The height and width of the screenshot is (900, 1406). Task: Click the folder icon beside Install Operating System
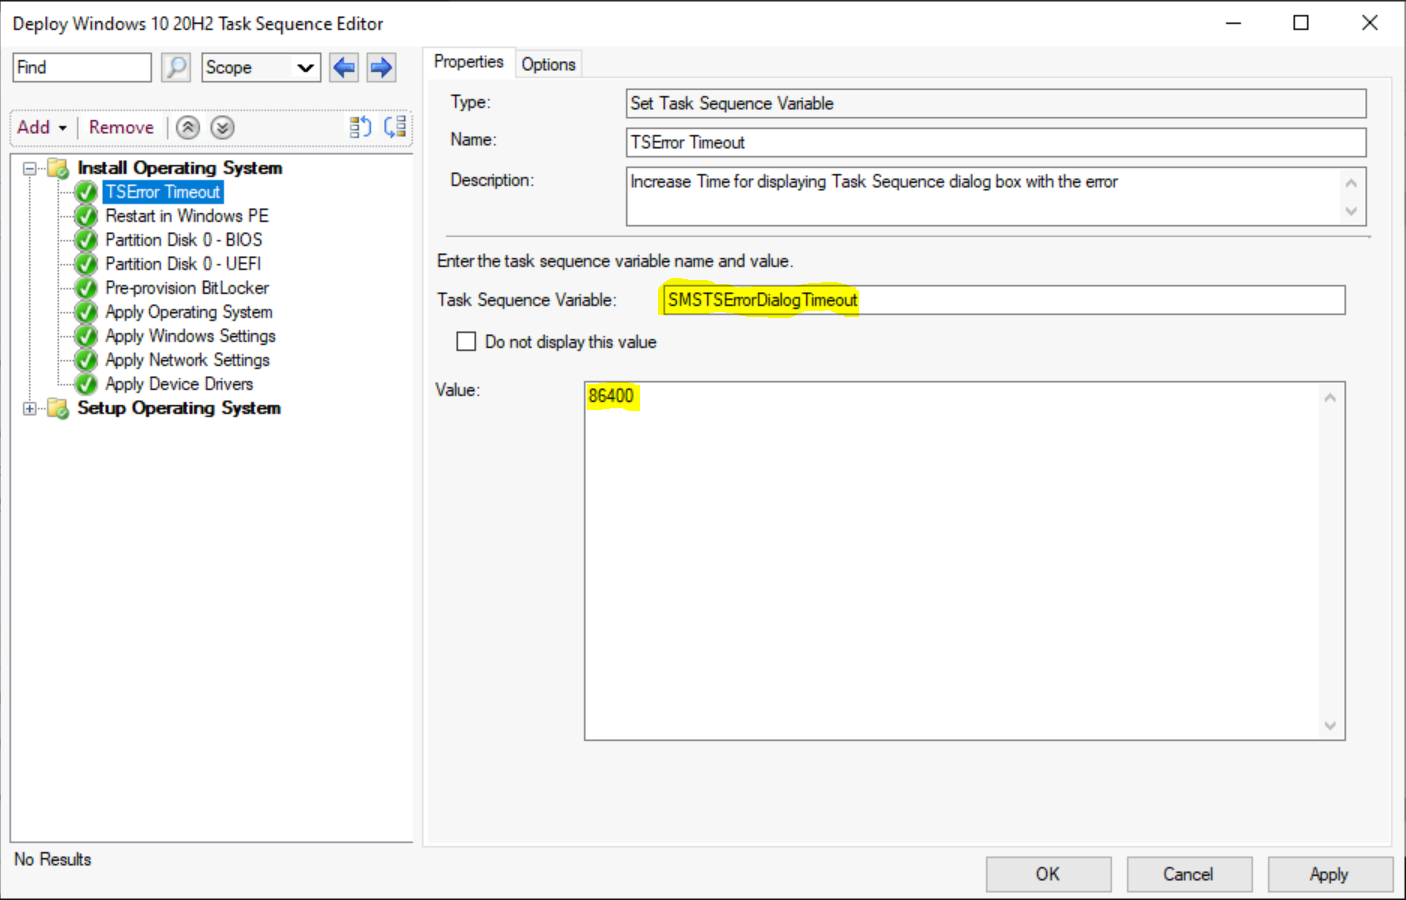(58, 167)
